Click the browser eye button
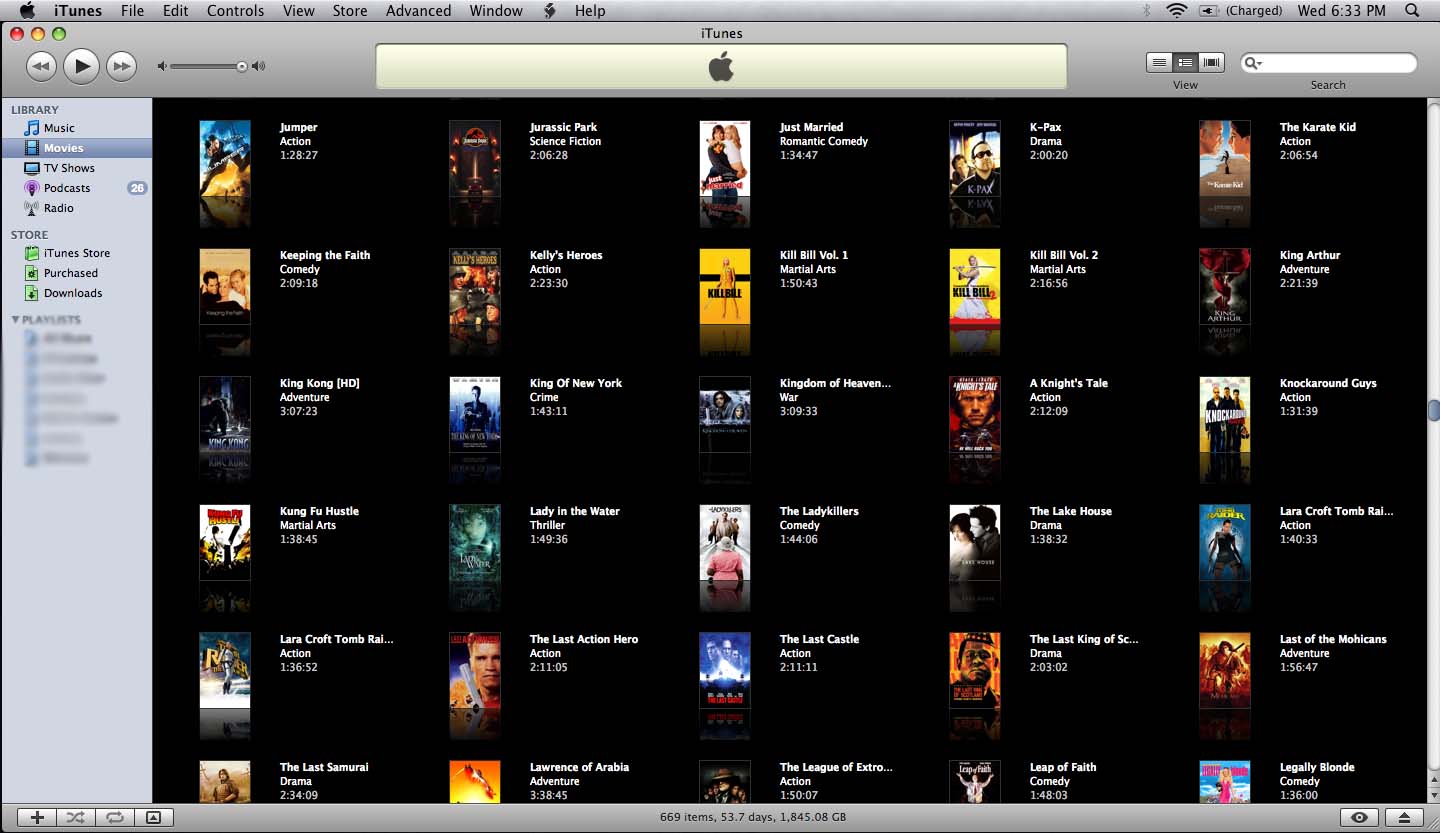1440x833 pixels. tap(1359, 817)
